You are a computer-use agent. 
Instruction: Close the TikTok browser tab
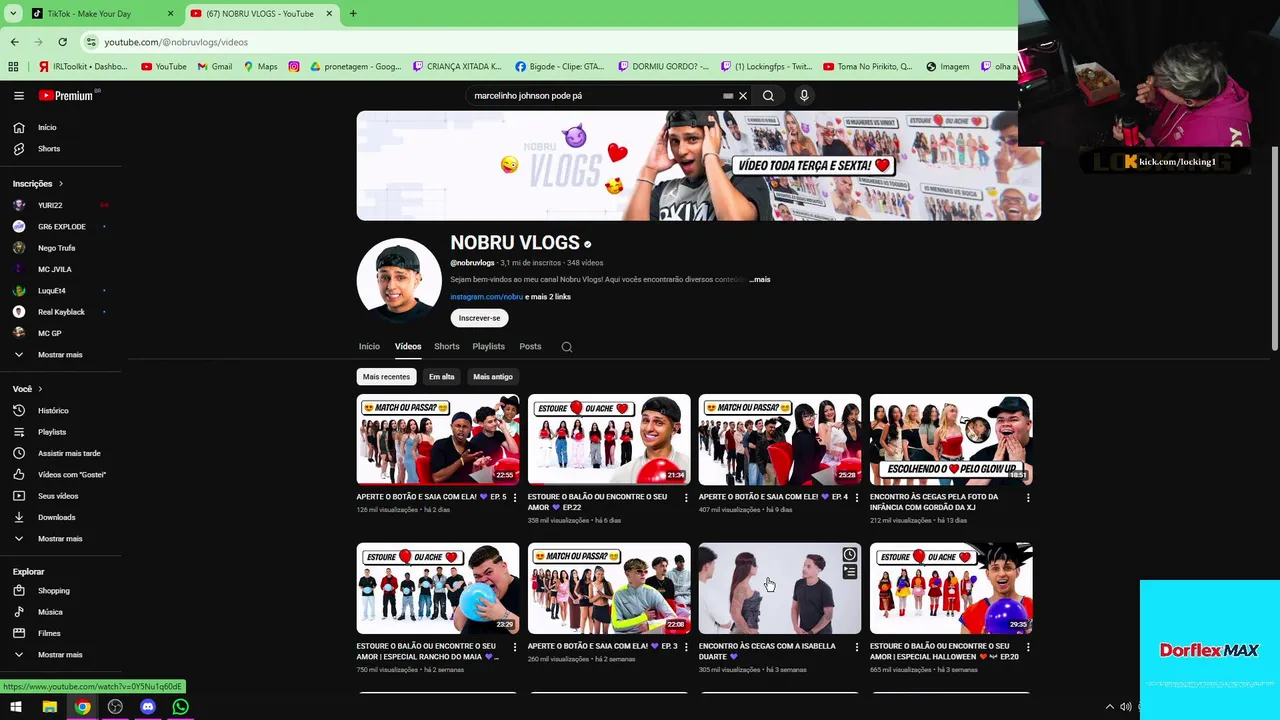point(170,14)
